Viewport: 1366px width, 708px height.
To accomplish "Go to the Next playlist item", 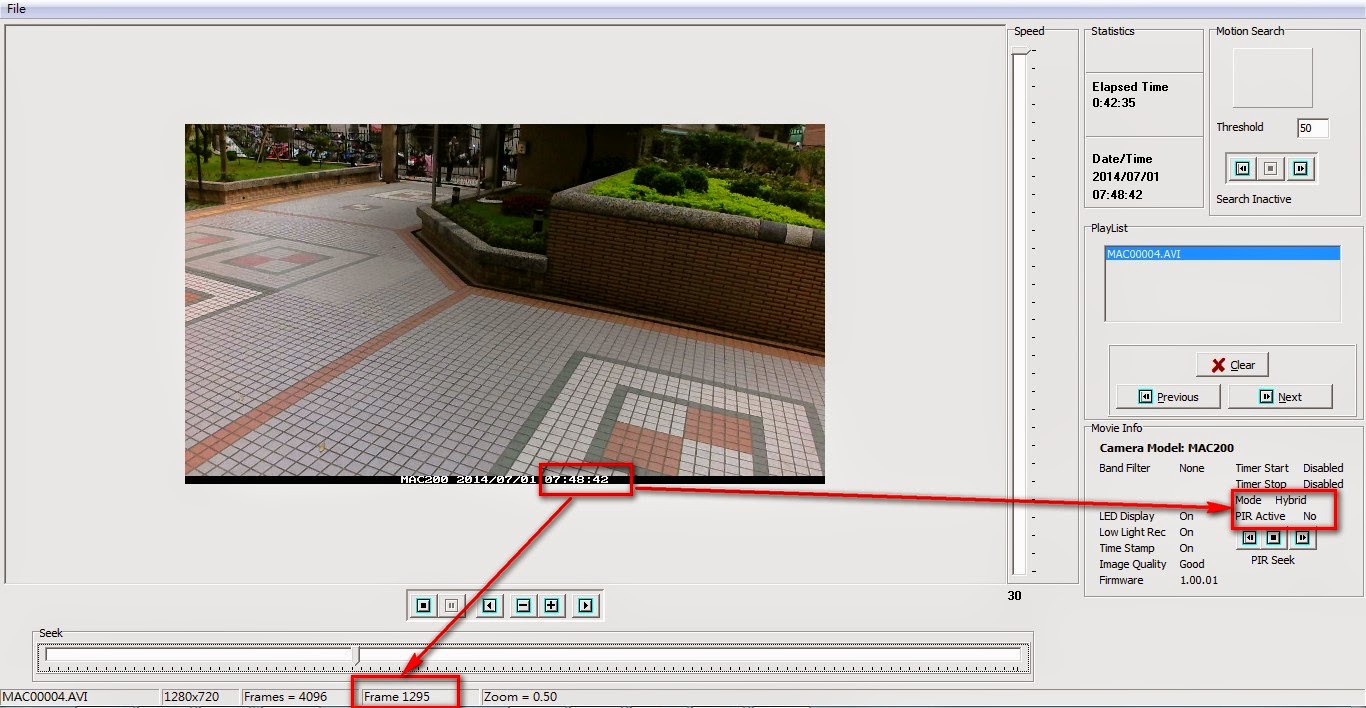I will pyautogui.click(x=1280, y=397).
